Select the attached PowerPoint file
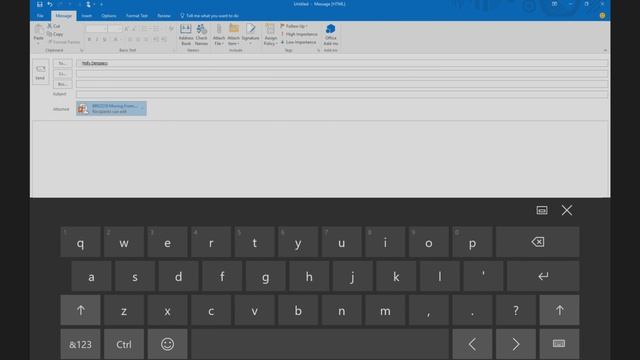This screenshot has height=360, width=640. [111, 109]
